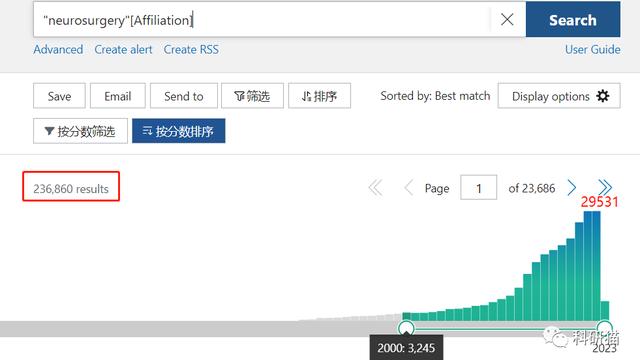Image resolution: width=640 pixels, height=360 pixels.
Task: Click the Save button
Action: click(x=59, y=96)
